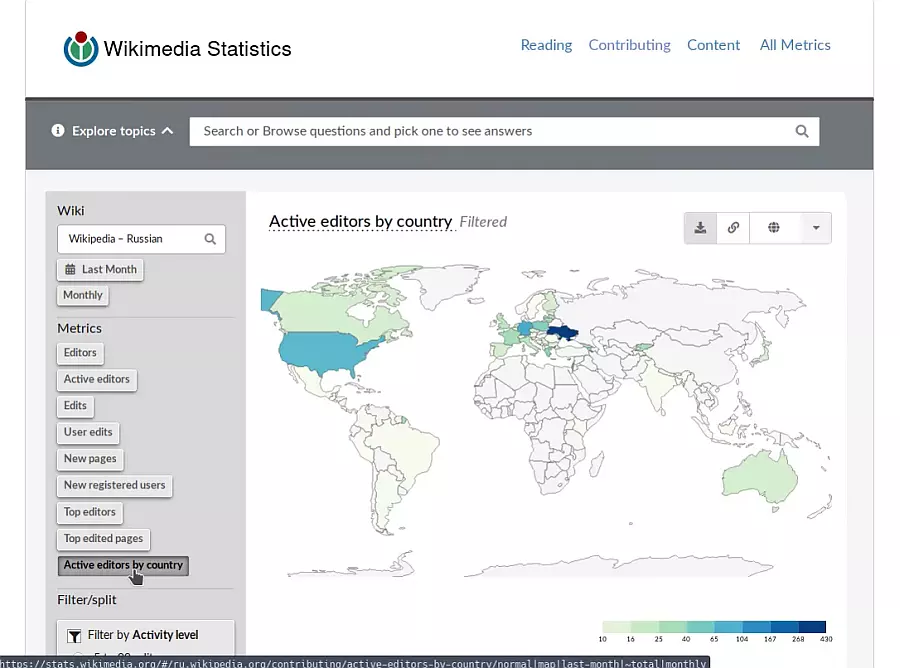Click the magnifier icon in the Wiki field
Screen dimensions: 900x668
point(210,239)
